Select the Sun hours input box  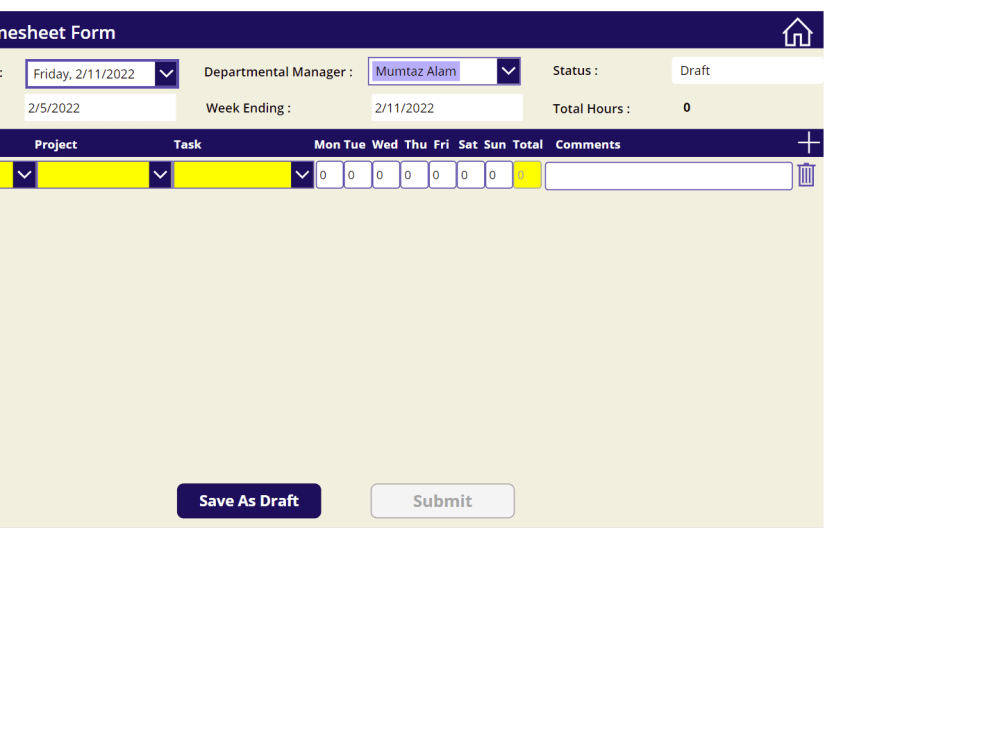tap(497, 174)
